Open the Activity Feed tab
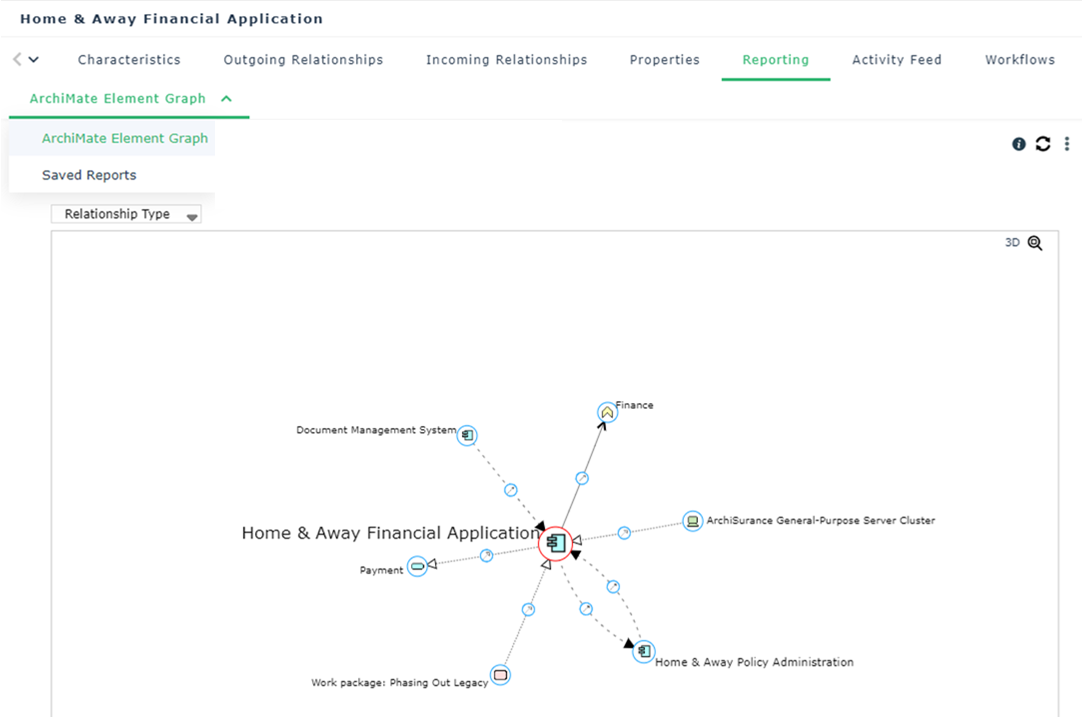Viewport: 1082px width, 717px height. [896, 60]
